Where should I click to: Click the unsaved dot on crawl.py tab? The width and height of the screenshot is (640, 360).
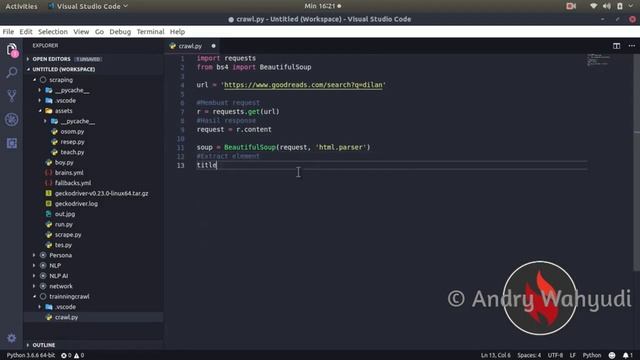coord(213,46)
